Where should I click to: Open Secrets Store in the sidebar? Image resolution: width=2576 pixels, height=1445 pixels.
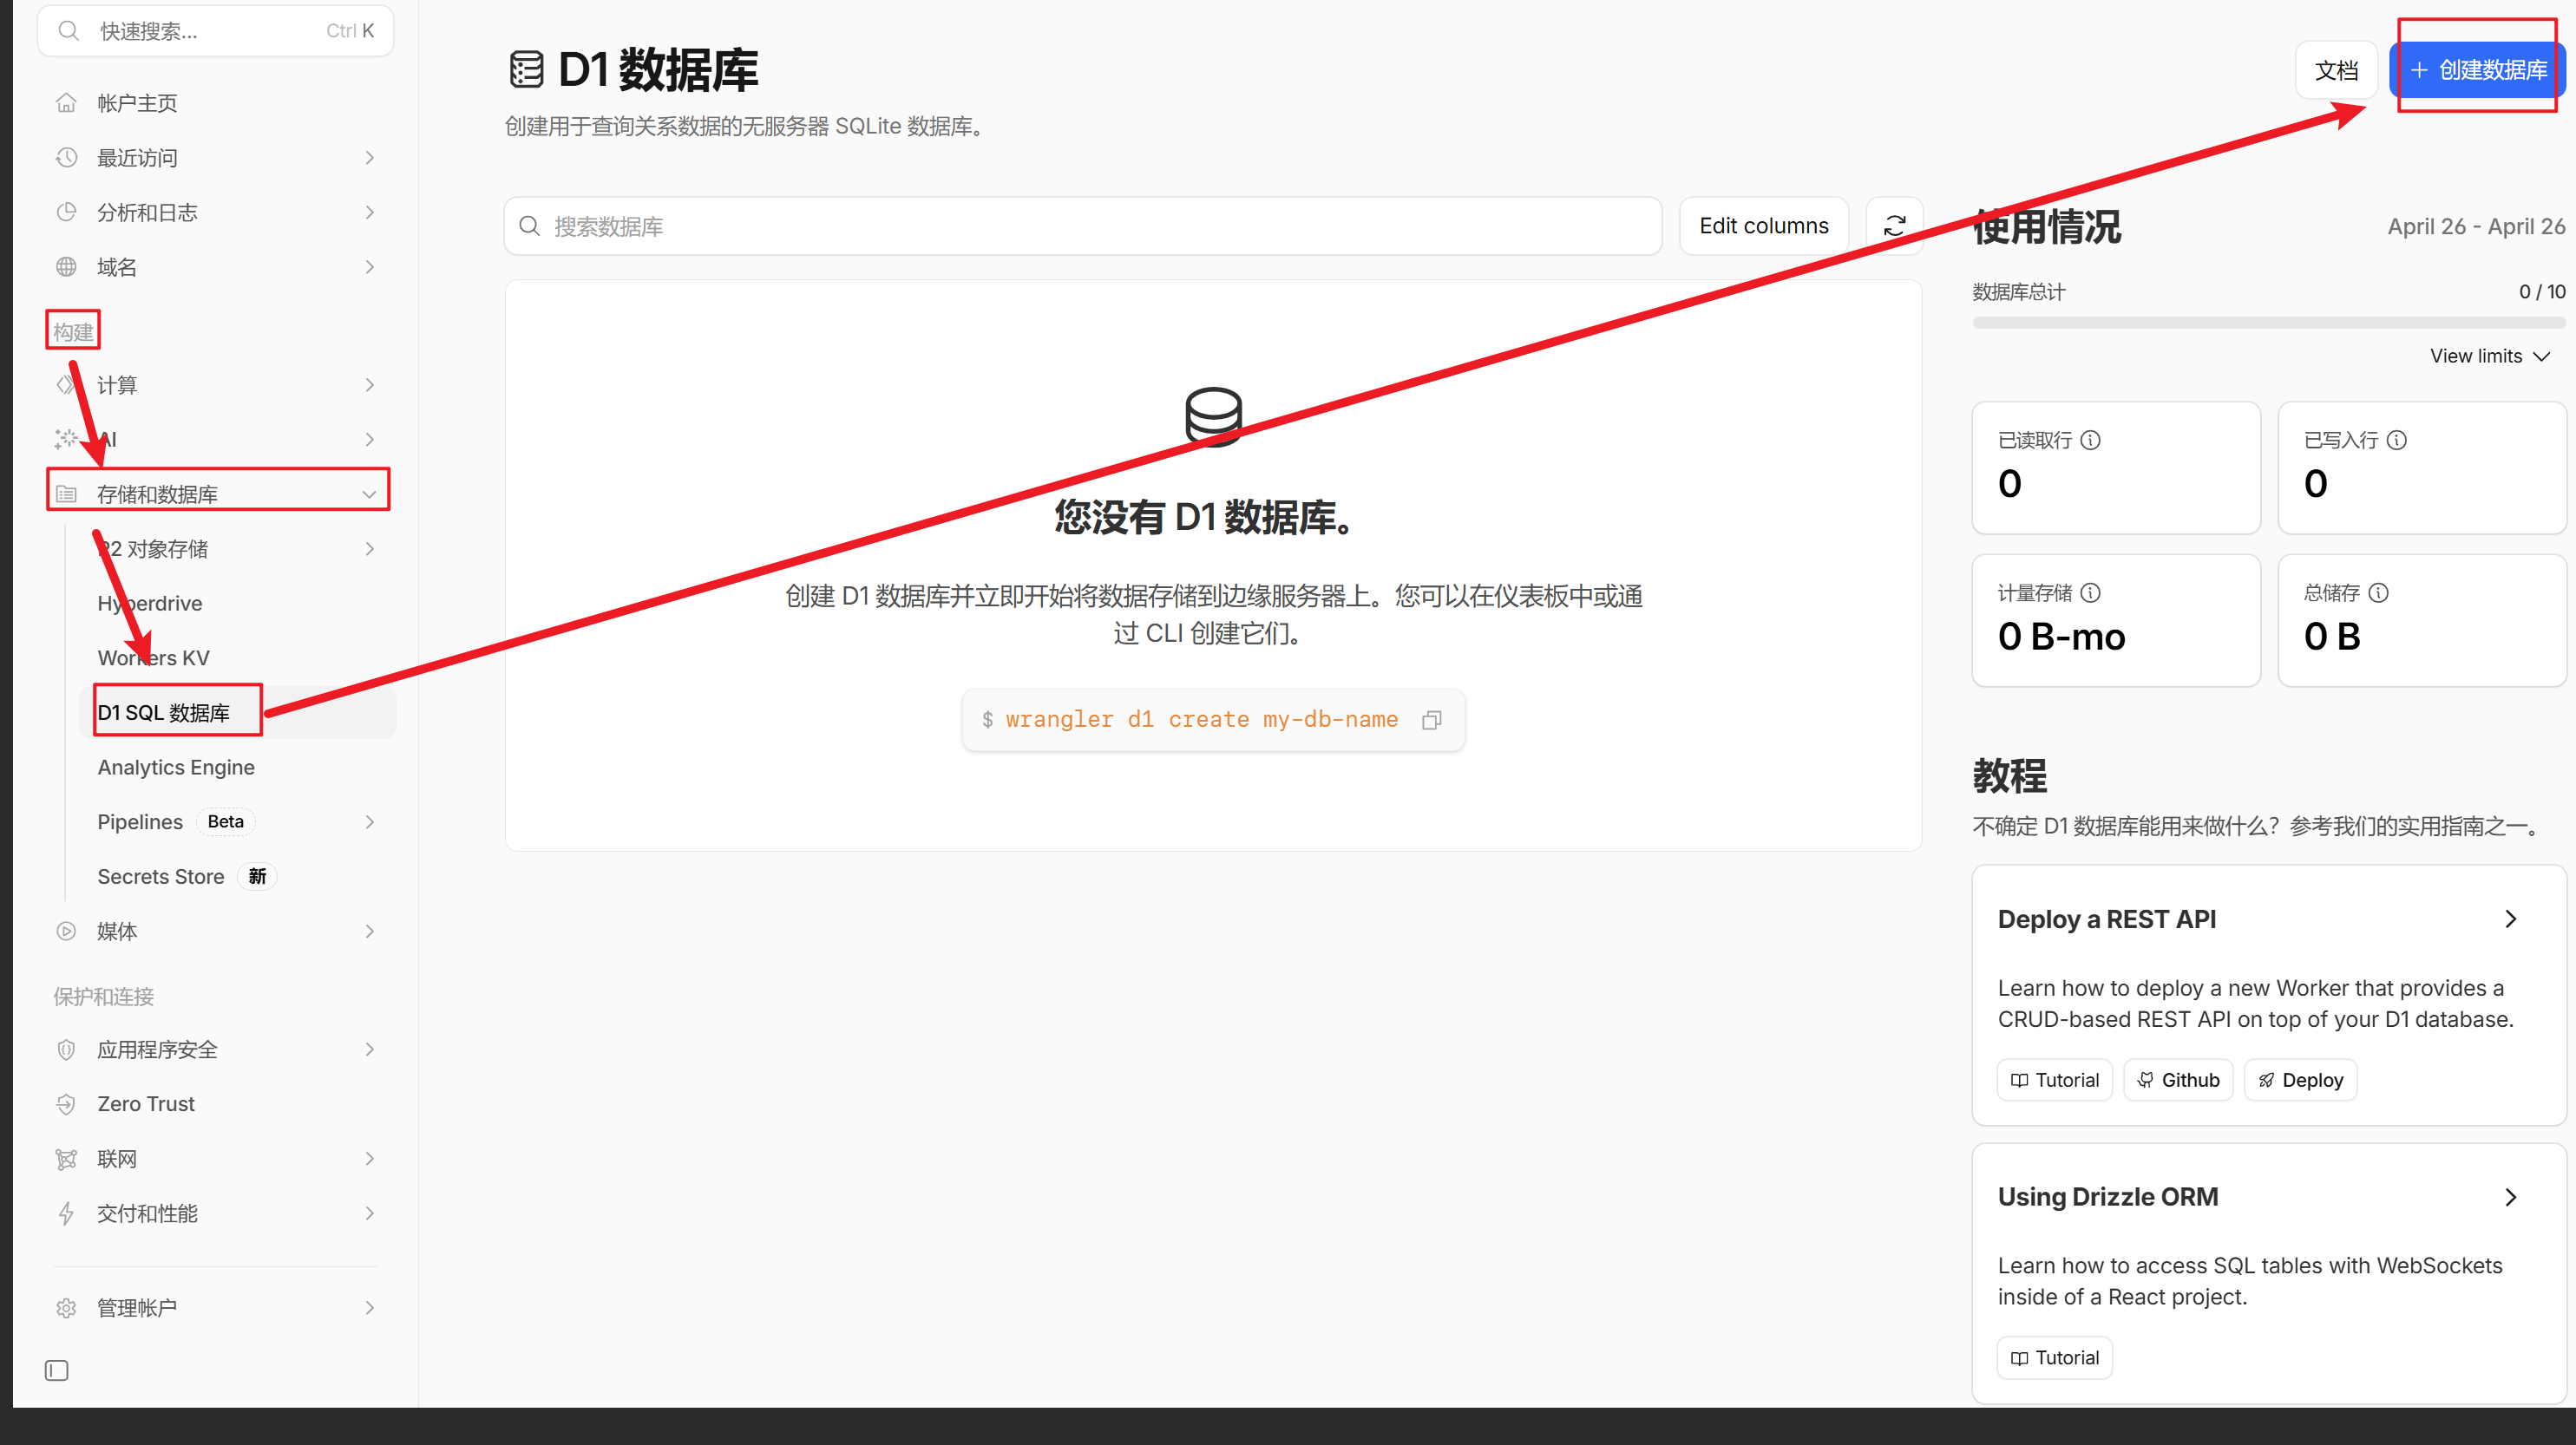click(161, 877)
